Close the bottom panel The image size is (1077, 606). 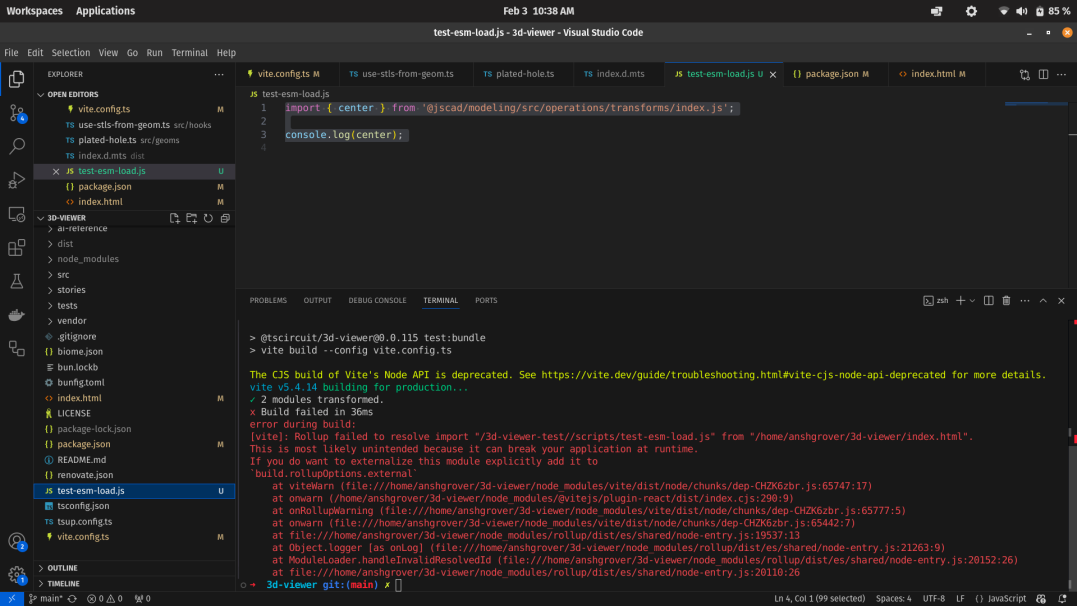click(x=1061, y=300)
